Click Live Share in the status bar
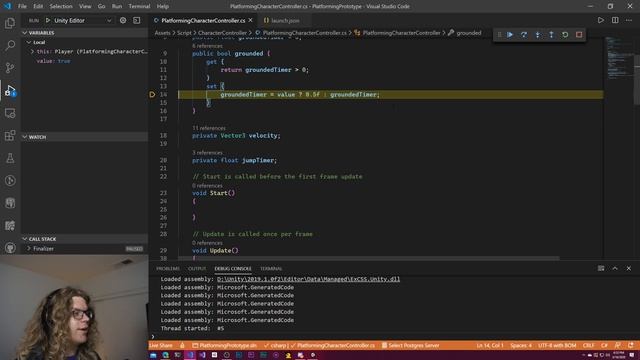Viewport: 640px width, 360px height. tap(160, 345)
